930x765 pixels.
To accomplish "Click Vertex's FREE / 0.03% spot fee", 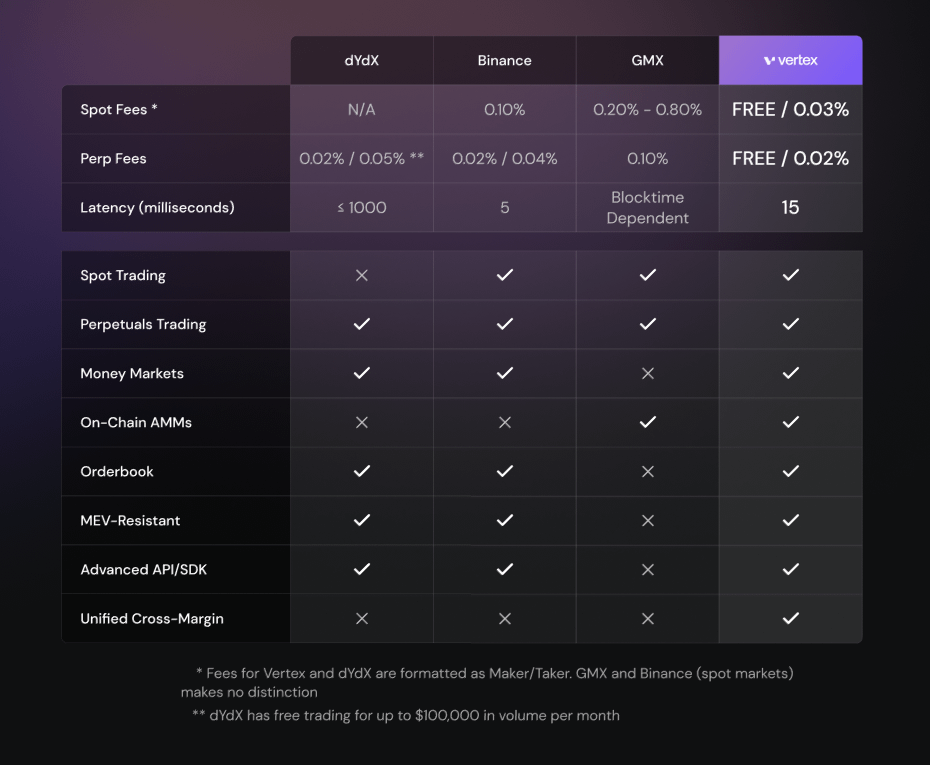I will (x=791, y=109).
